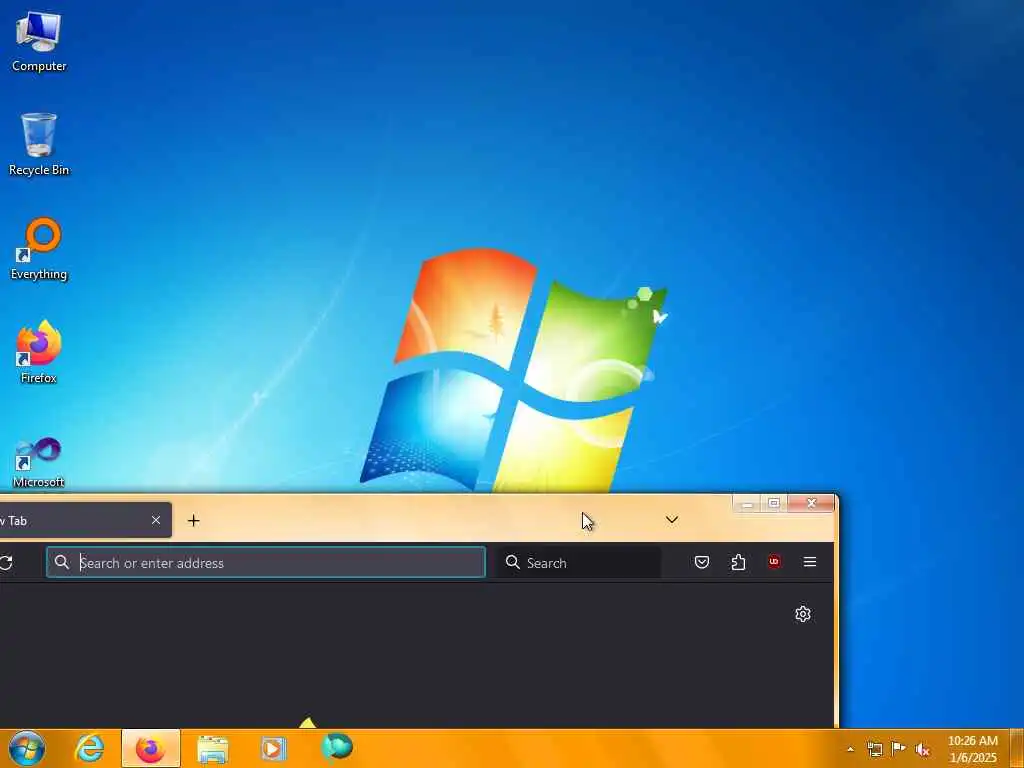Click the Firefox taskbar button

tap(151, 748)
